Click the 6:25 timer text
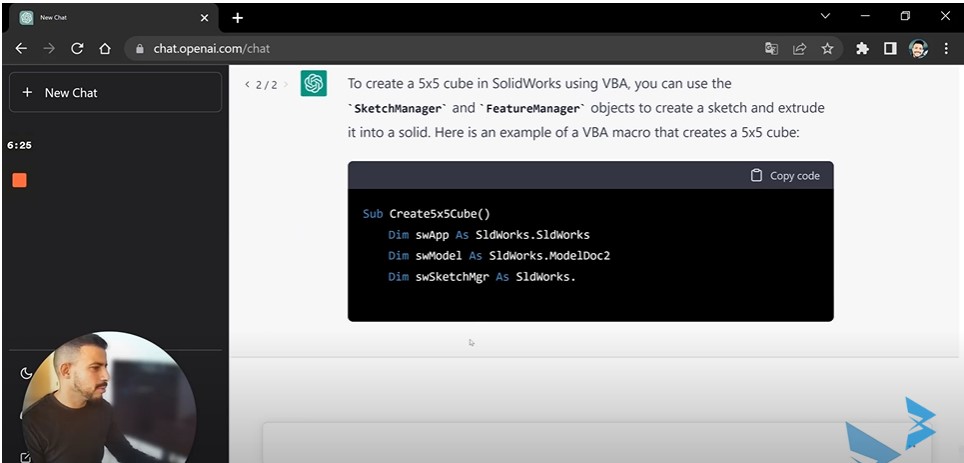Viewport: 964px width, 463px height. point(19,146)
